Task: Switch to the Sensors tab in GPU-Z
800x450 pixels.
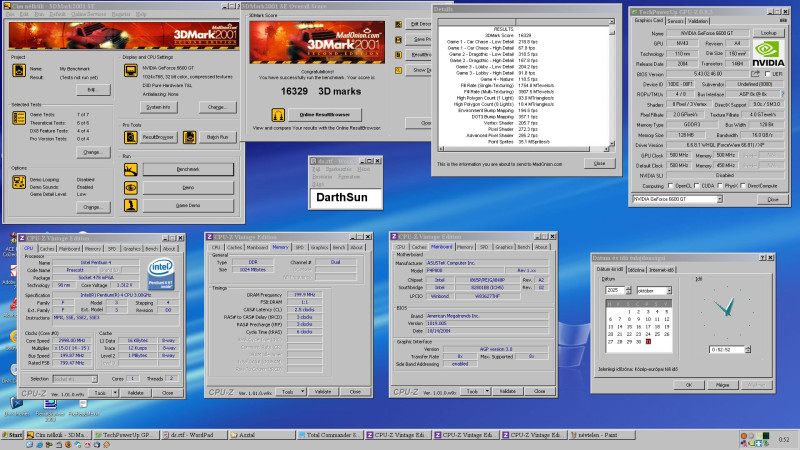Action: click(x=675, y=20)
